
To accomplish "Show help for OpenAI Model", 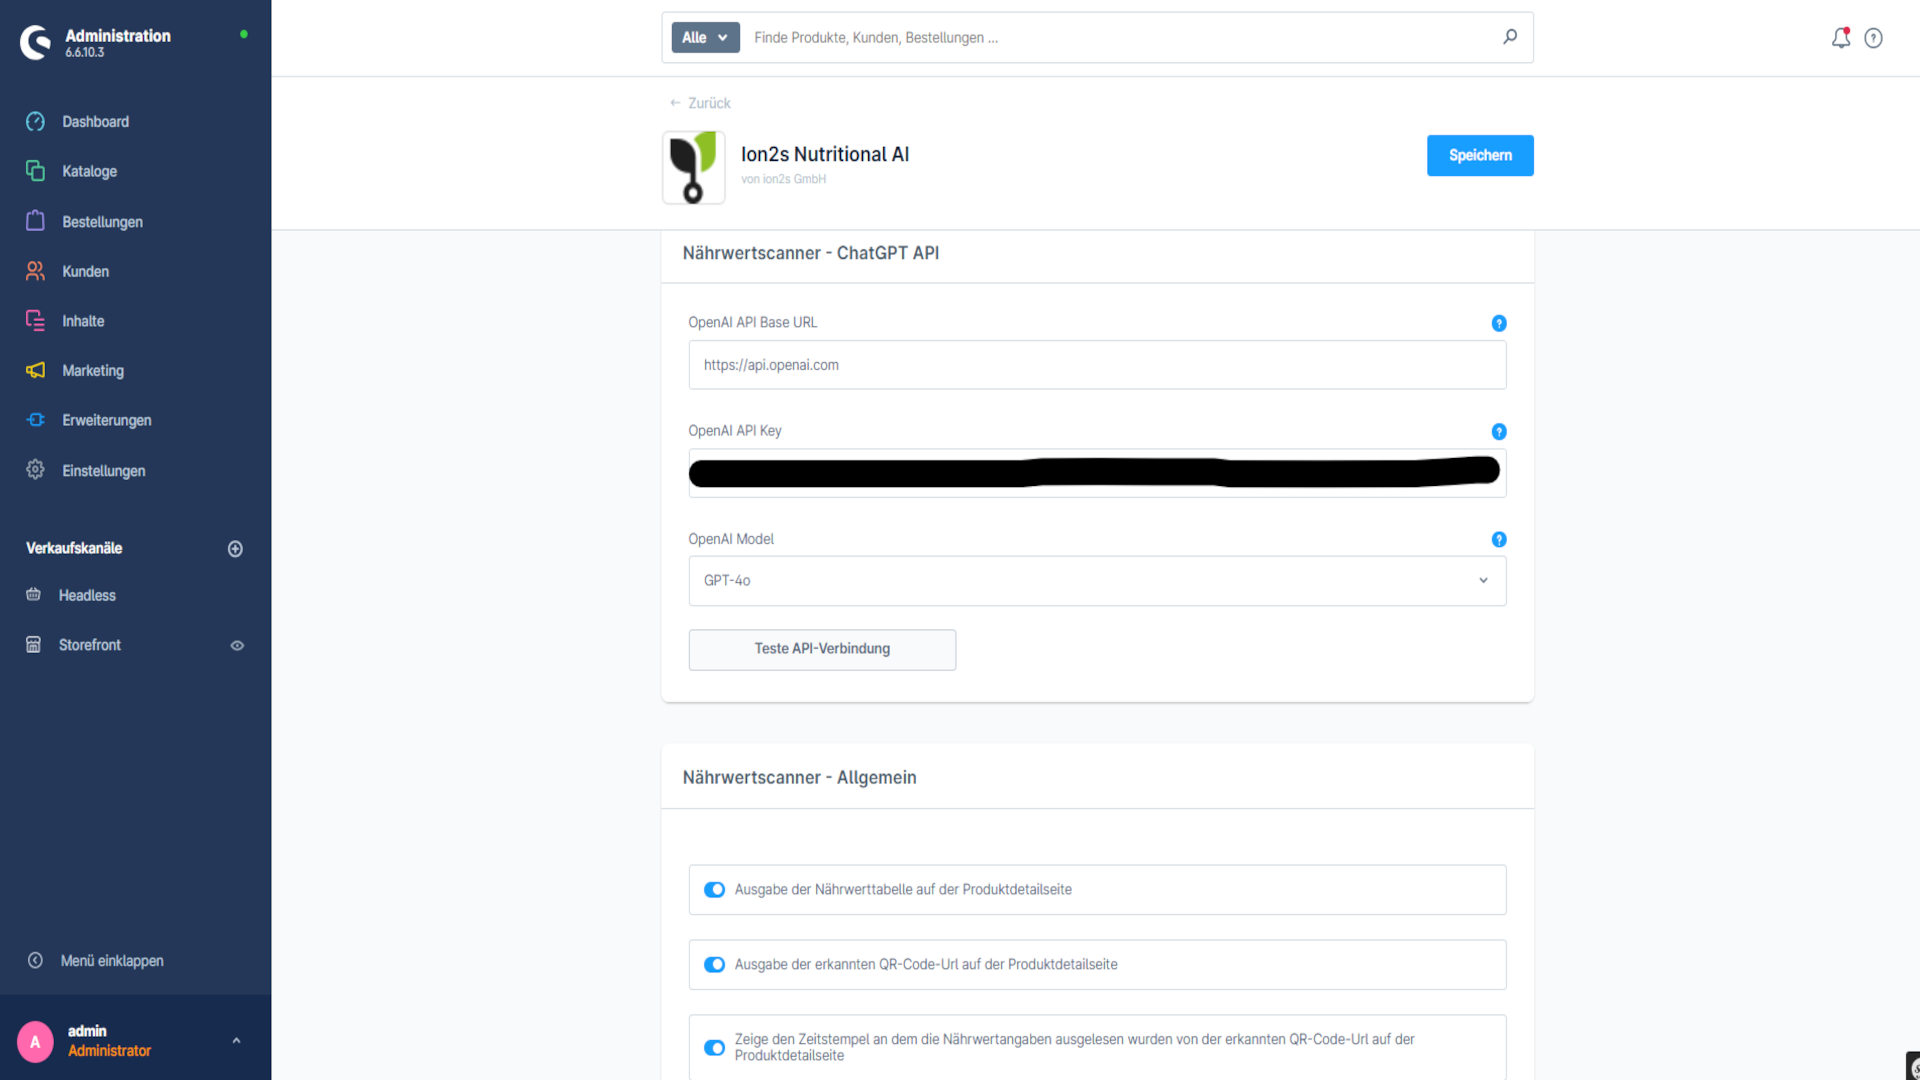I will coord(1498,539).
